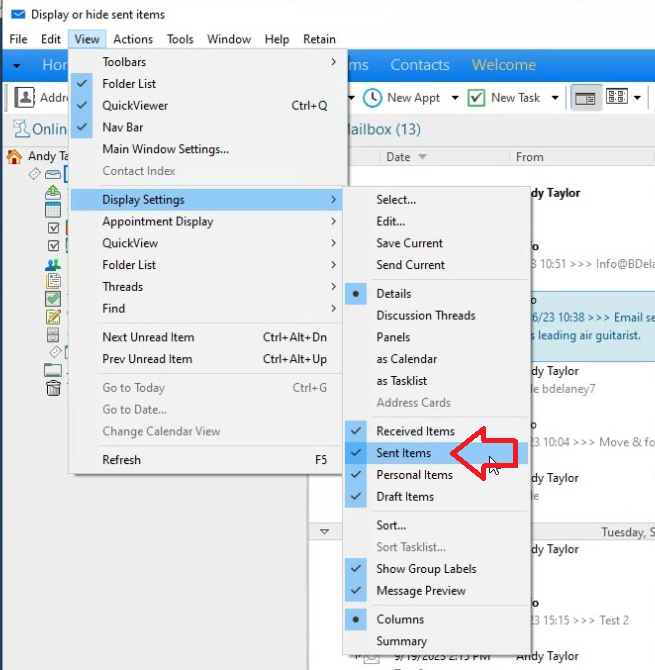Switch to the Contacts nav tab
655x670 pixels.
click(x=419, y=65)
